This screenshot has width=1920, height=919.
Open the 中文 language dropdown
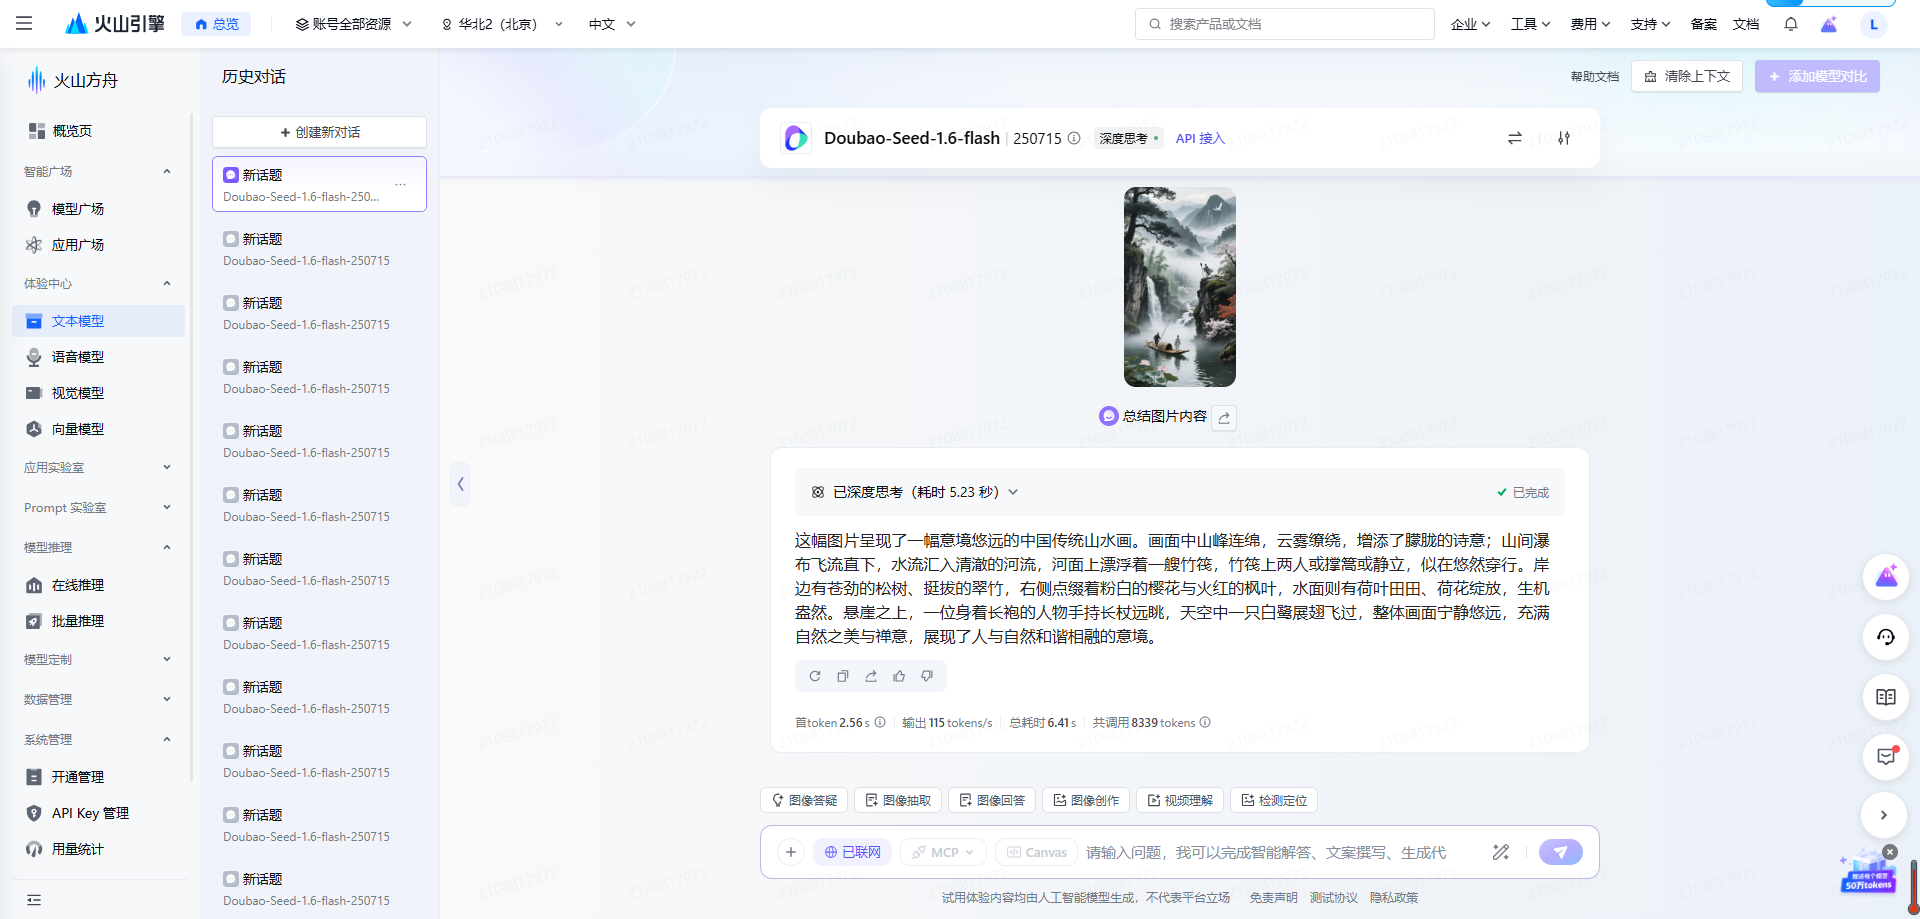pos(612,24)
